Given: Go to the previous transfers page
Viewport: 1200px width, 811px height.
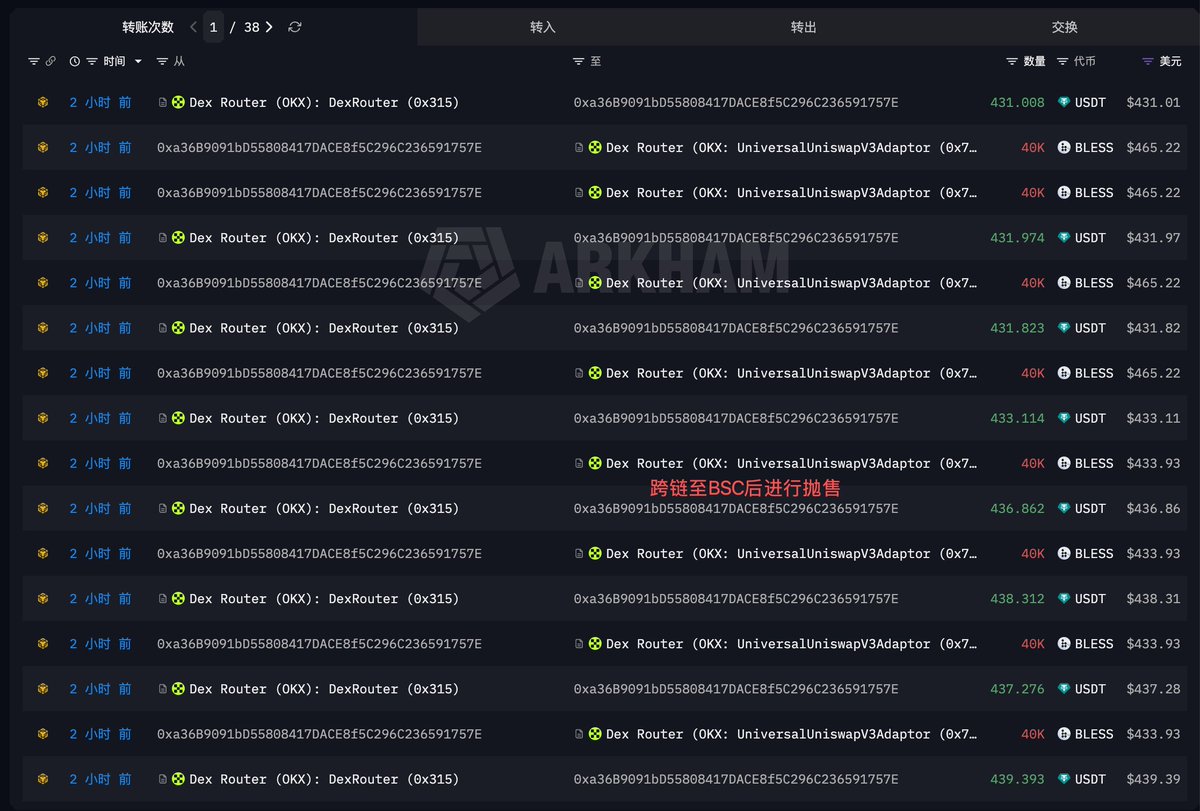Looking at the screenshot, I should [x=193, y=27].
